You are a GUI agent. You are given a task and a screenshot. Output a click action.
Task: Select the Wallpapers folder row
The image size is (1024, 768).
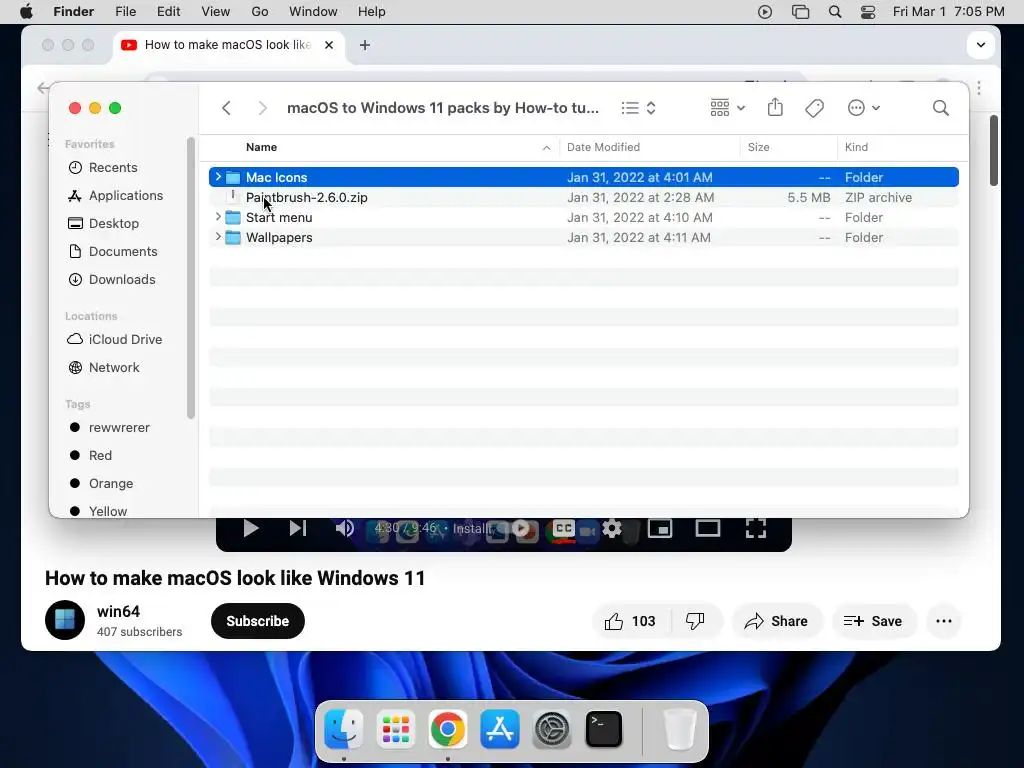point(584,237)
